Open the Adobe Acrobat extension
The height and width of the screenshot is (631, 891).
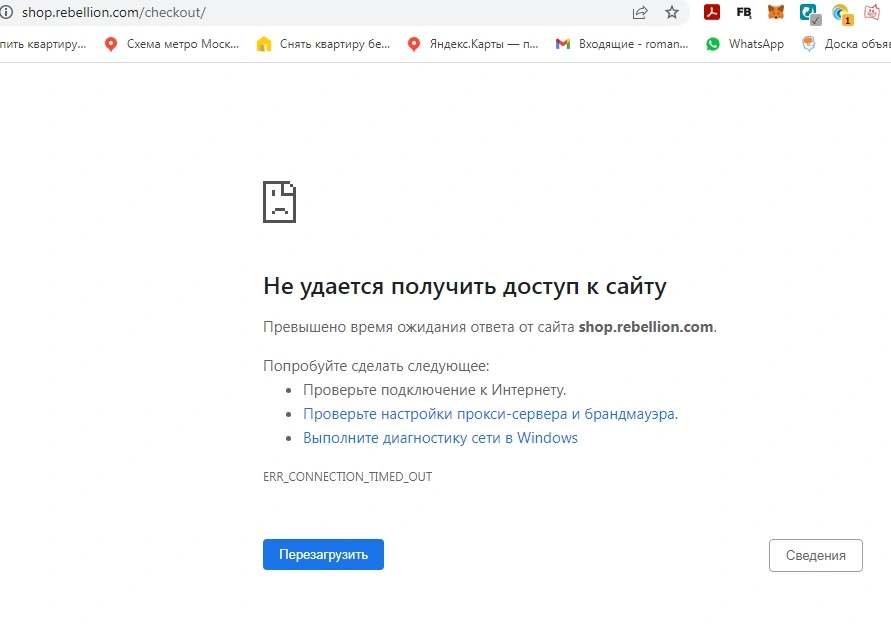(711, 12)
